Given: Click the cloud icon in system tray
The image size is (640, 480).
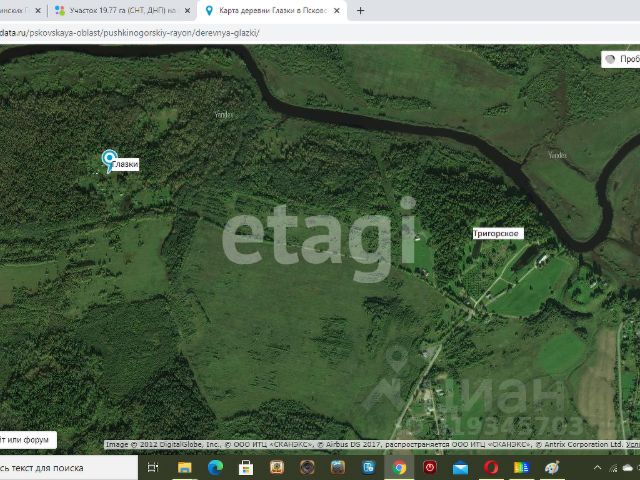Looking at the screenshot, I should click(x=628, y=468).
